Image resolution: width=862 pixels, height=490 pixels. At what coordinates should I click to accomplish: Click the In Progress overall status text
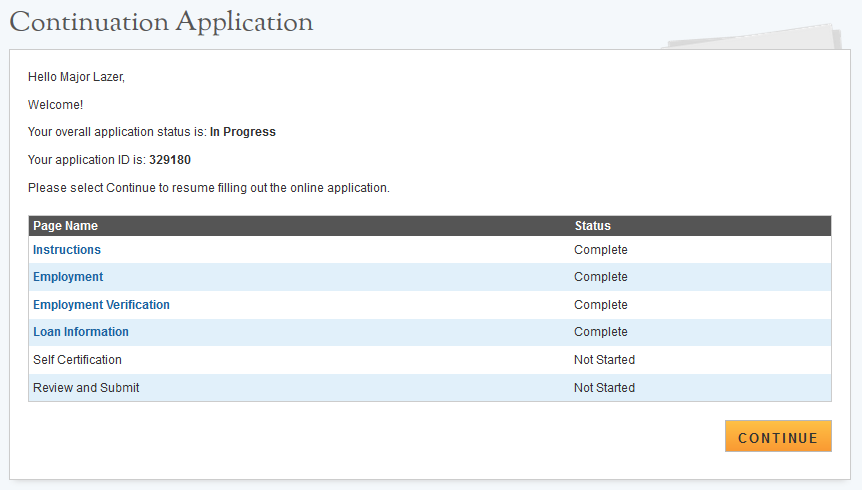[x=243, y=132]
